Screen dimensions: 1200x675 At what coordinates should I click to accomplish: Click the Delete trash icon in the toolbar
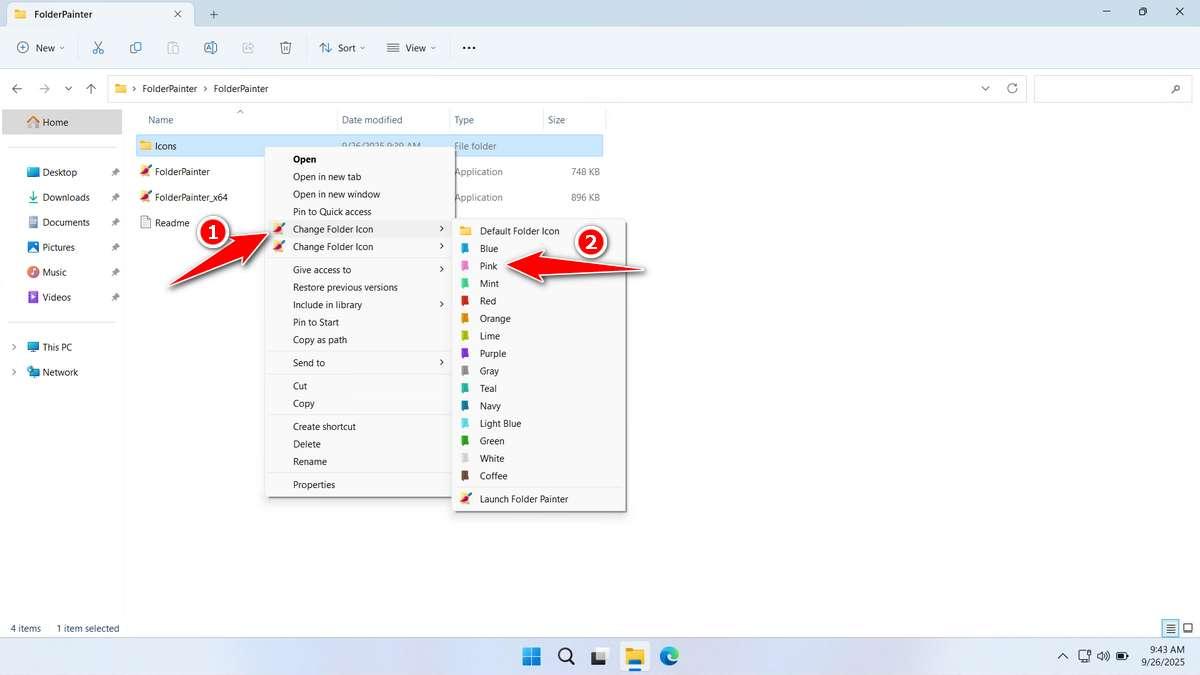[x=286, y=47]
